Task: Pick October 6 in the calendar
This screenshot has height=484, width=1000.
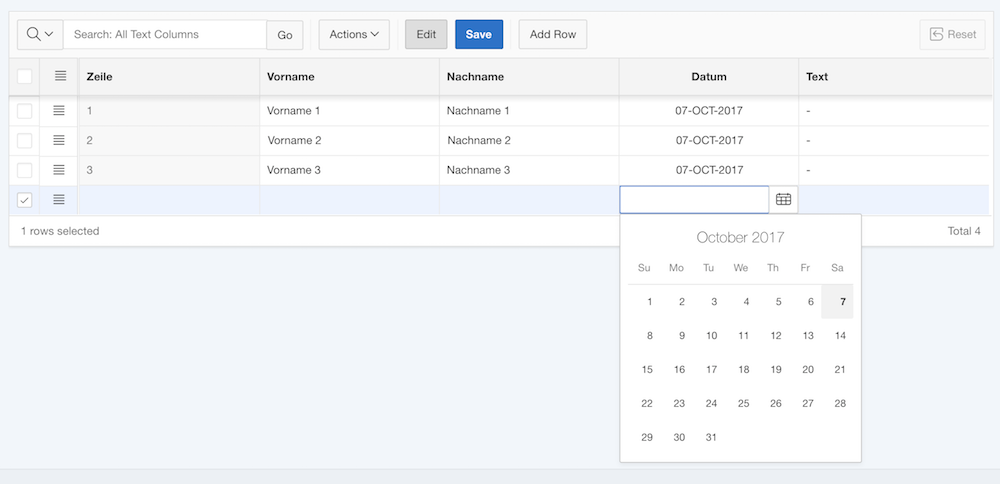Action: [x=805, y=302]
